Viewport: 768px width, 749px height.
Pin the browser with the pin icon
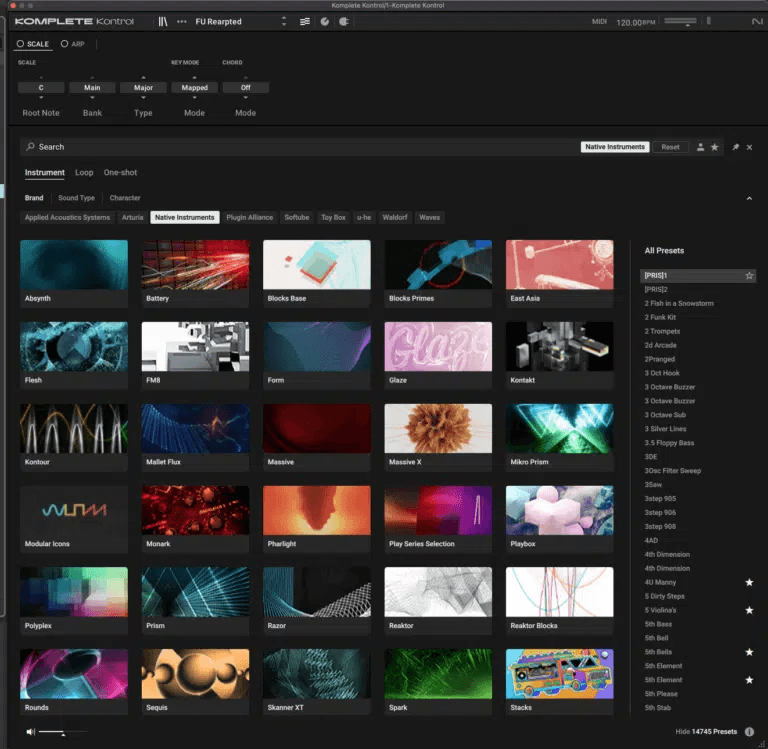point(735,147)
